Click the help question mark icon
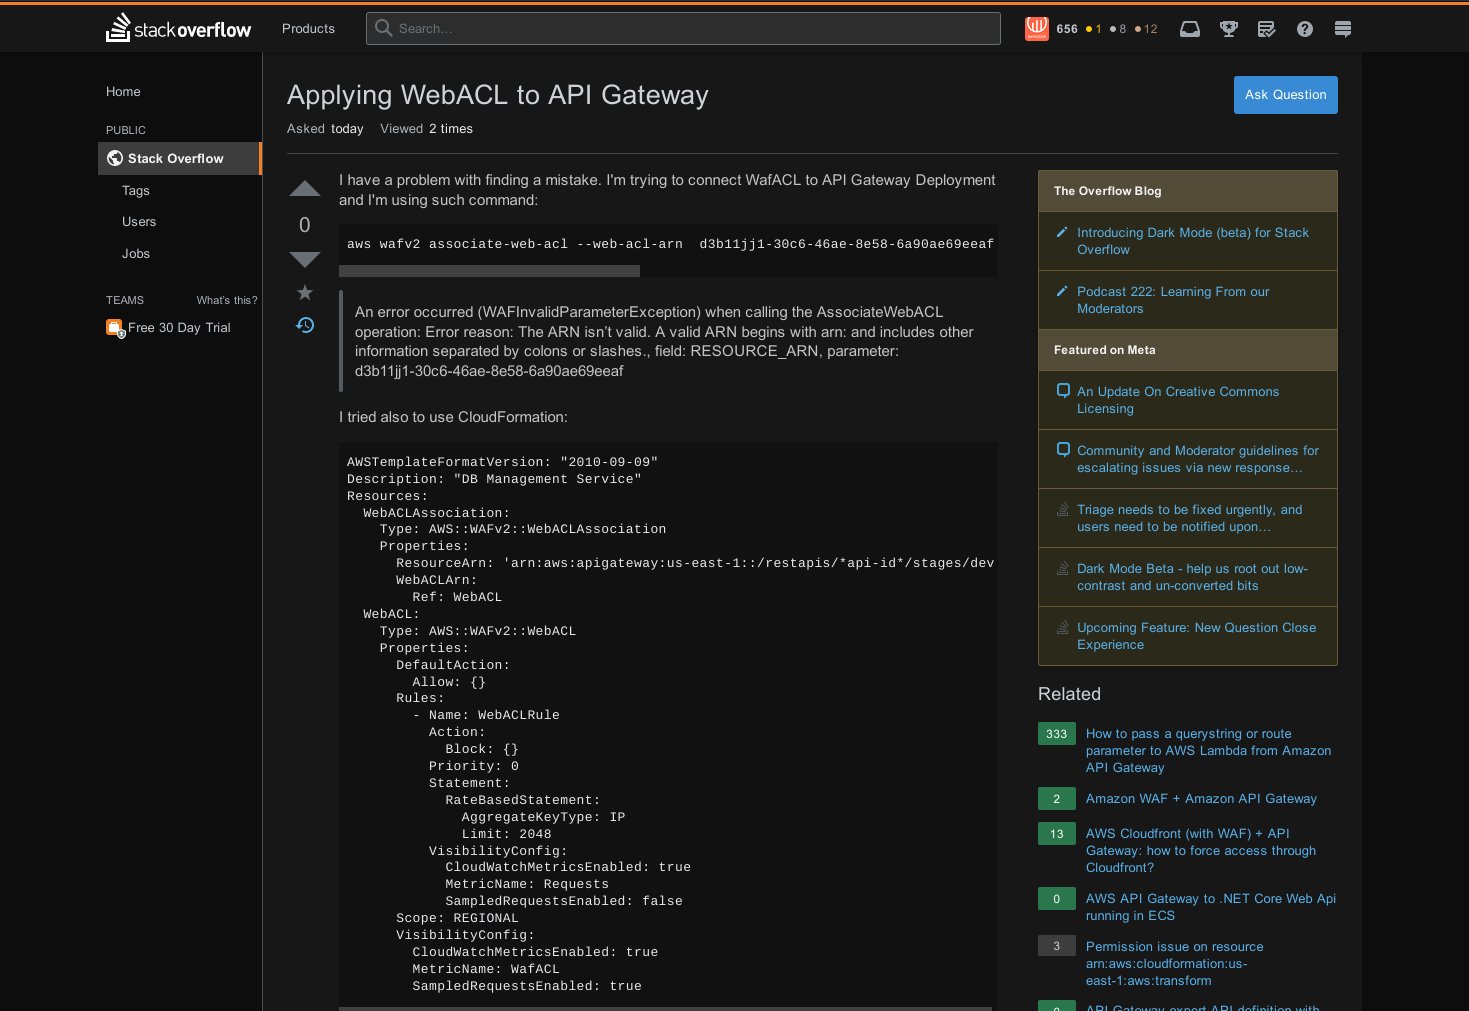This screenshot has width=1469, height=1011. 1304,29
